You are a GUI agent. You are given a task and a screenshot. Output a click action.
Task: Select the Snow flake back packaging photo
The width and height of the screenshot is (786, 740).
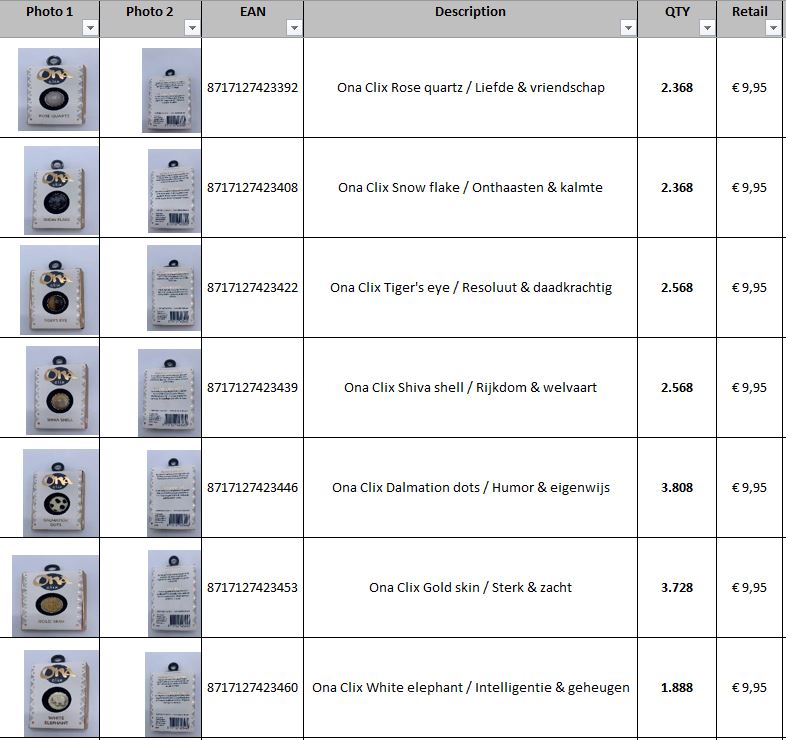[174, 191]
